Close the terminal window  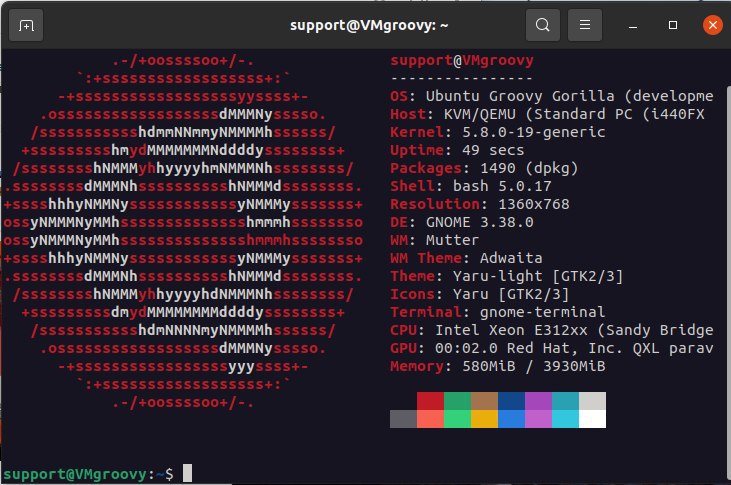[x=712, y=25]
